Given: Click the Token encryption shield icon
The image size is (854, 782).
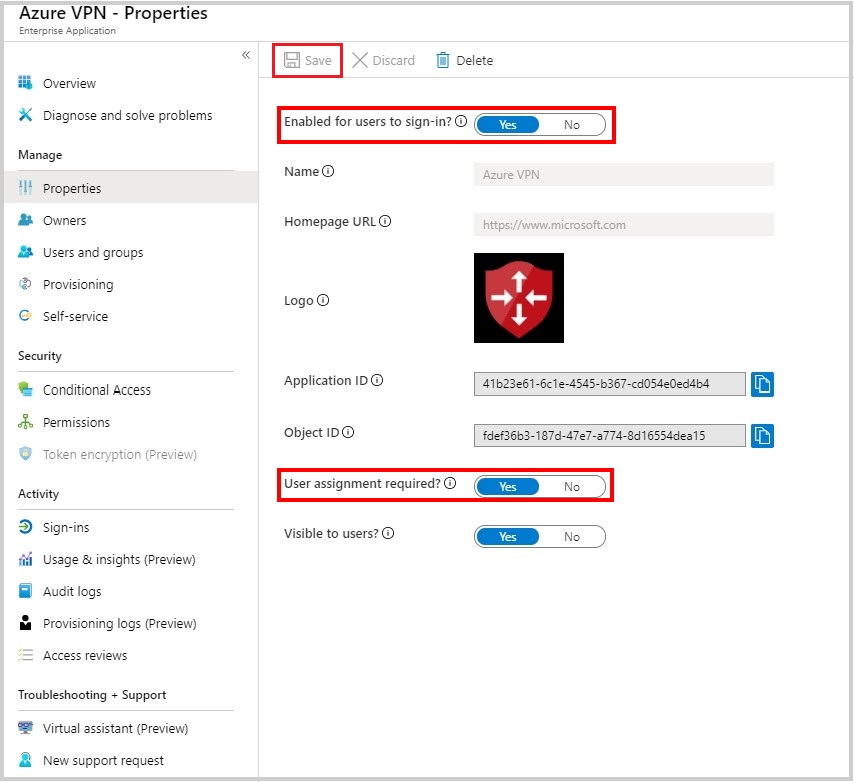Looking at the screenshot, I should click(25, 453).
